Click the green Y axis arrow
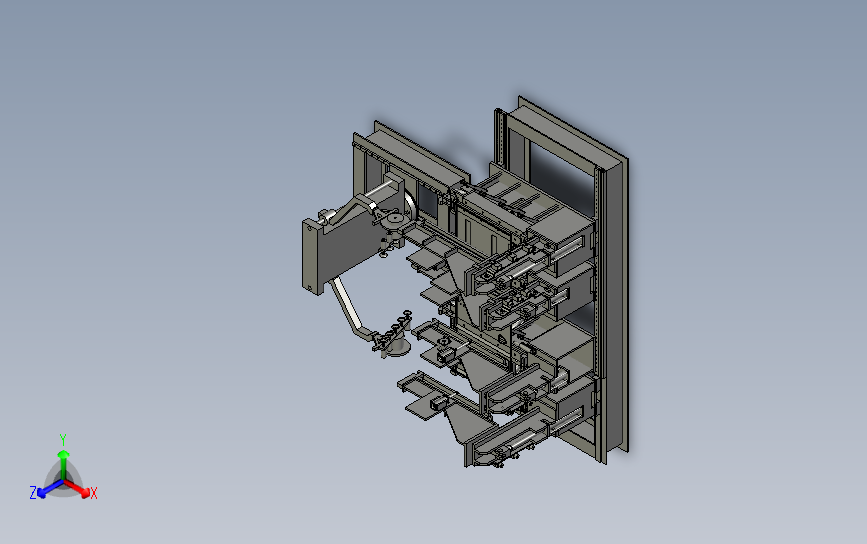Image resolution: width=867 pixels, height=544 pixels. 64,465
